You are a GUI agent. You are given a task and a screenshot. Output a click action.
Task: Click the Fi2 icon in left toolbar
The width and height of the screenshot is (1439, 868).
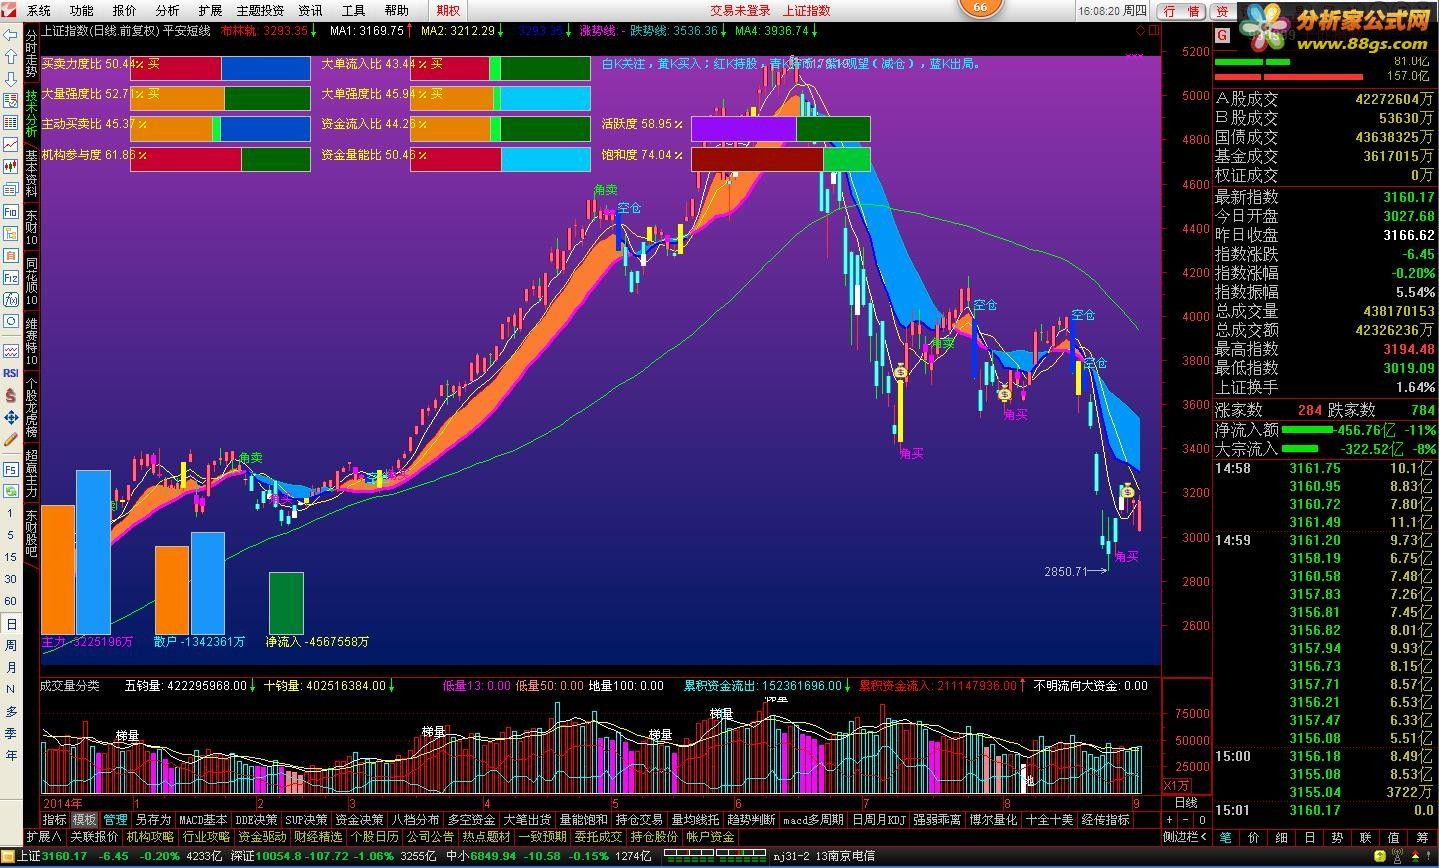coord(11,278)
